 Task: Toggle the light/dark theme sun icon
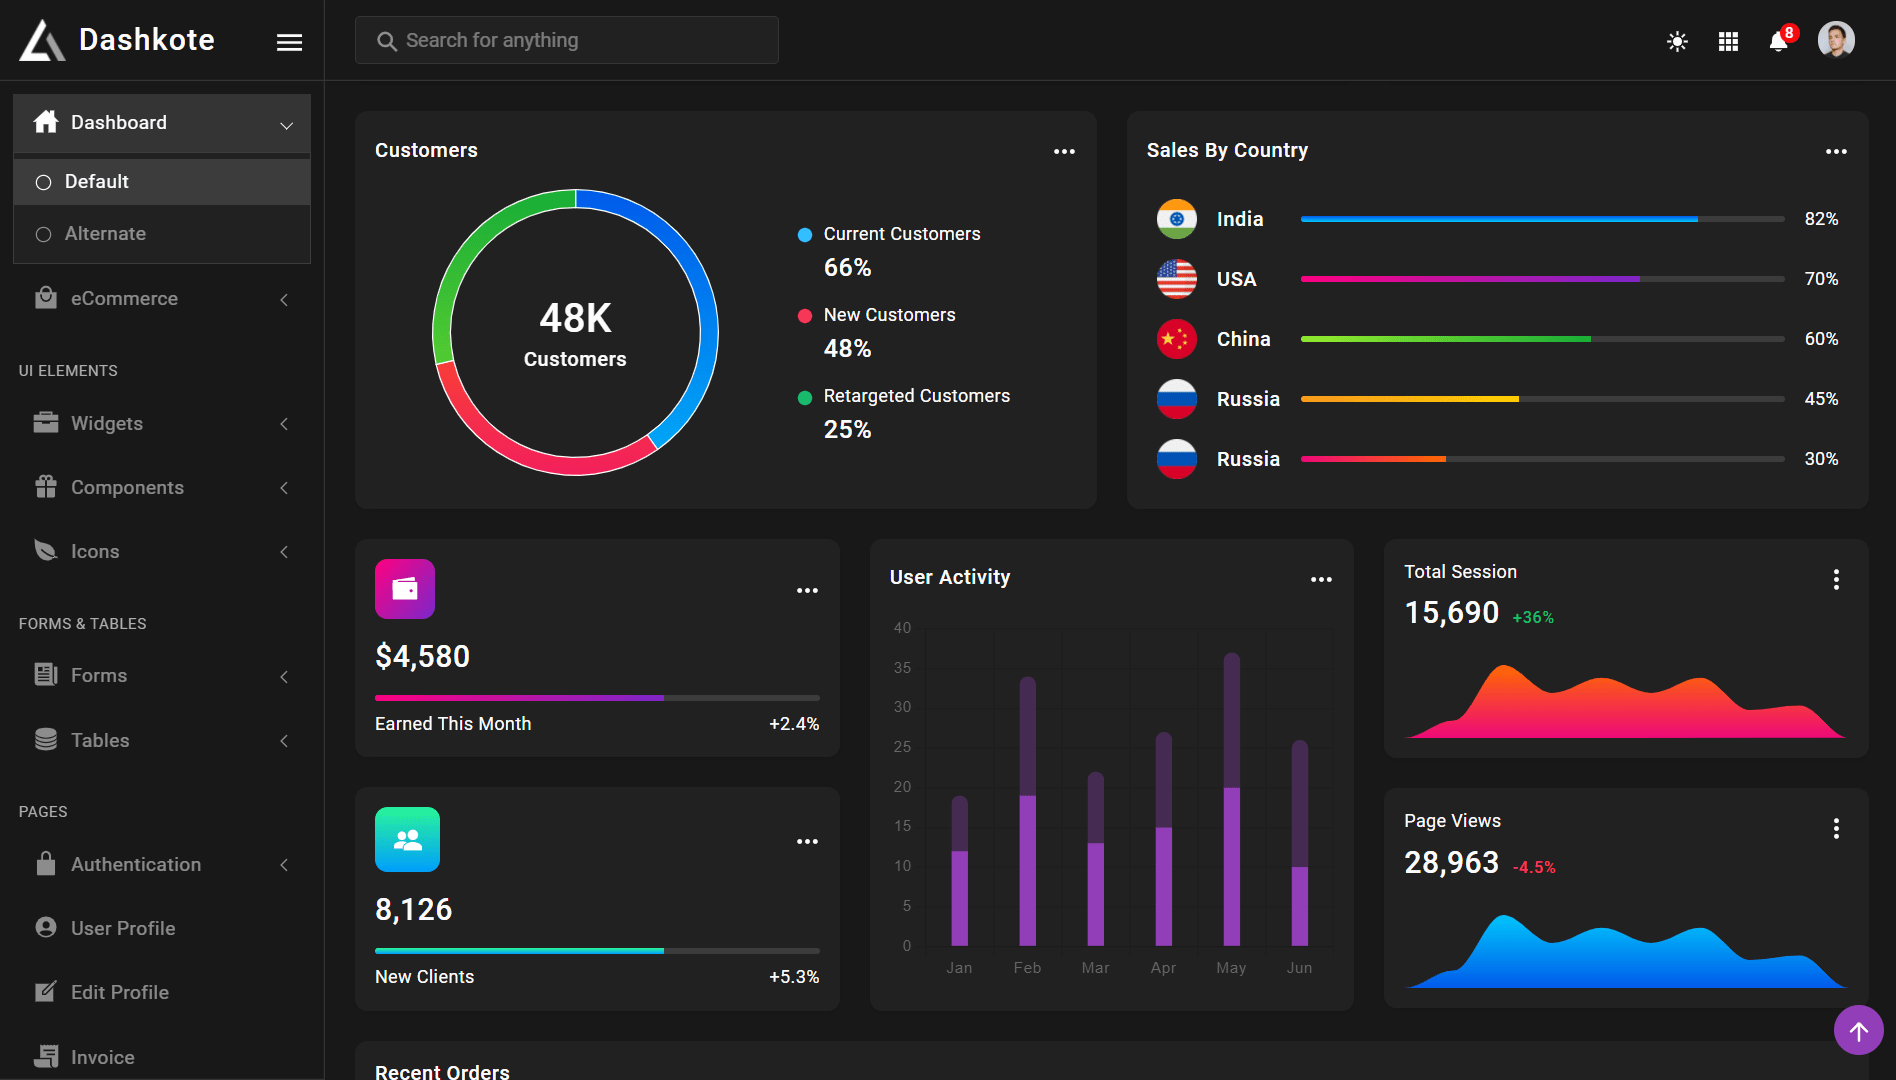[x=1677, y=41]
